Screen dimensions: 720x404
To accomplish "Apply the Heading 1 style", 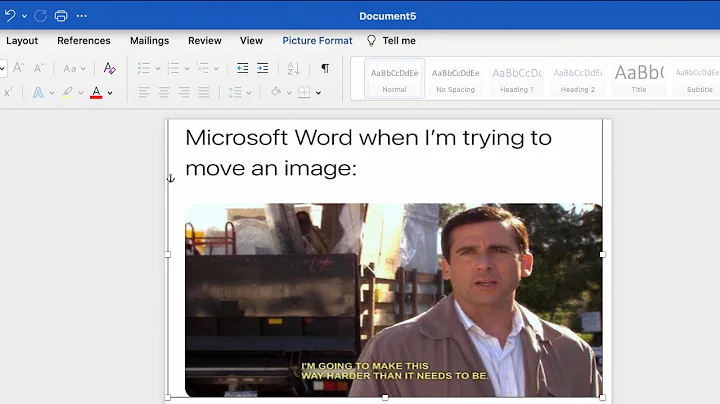I will pyautogui.click(x=517, y=79).
